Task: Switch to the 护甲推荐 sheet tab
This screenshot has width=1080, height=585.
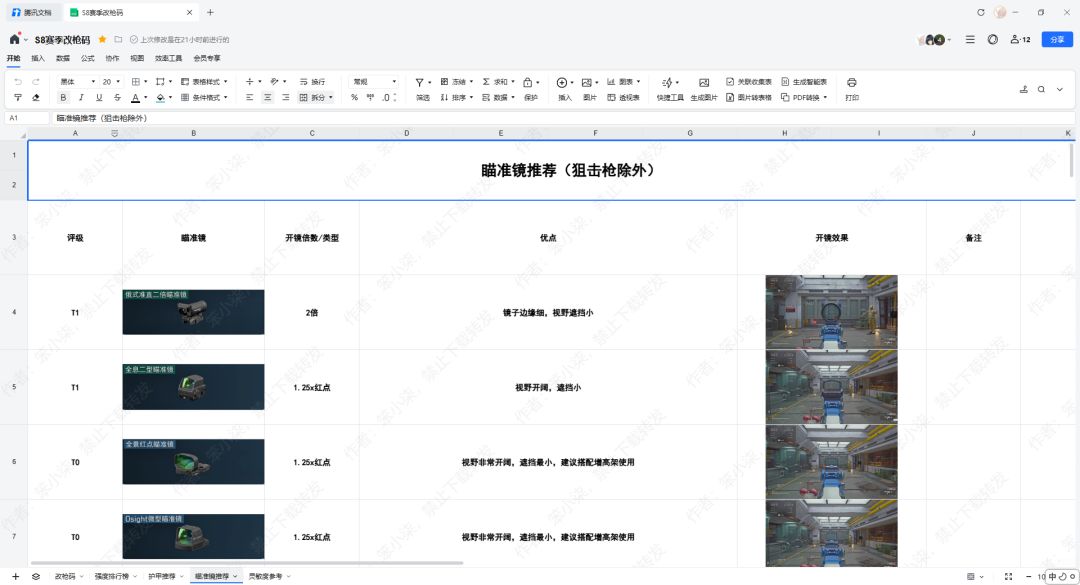Action: [162, 576]
